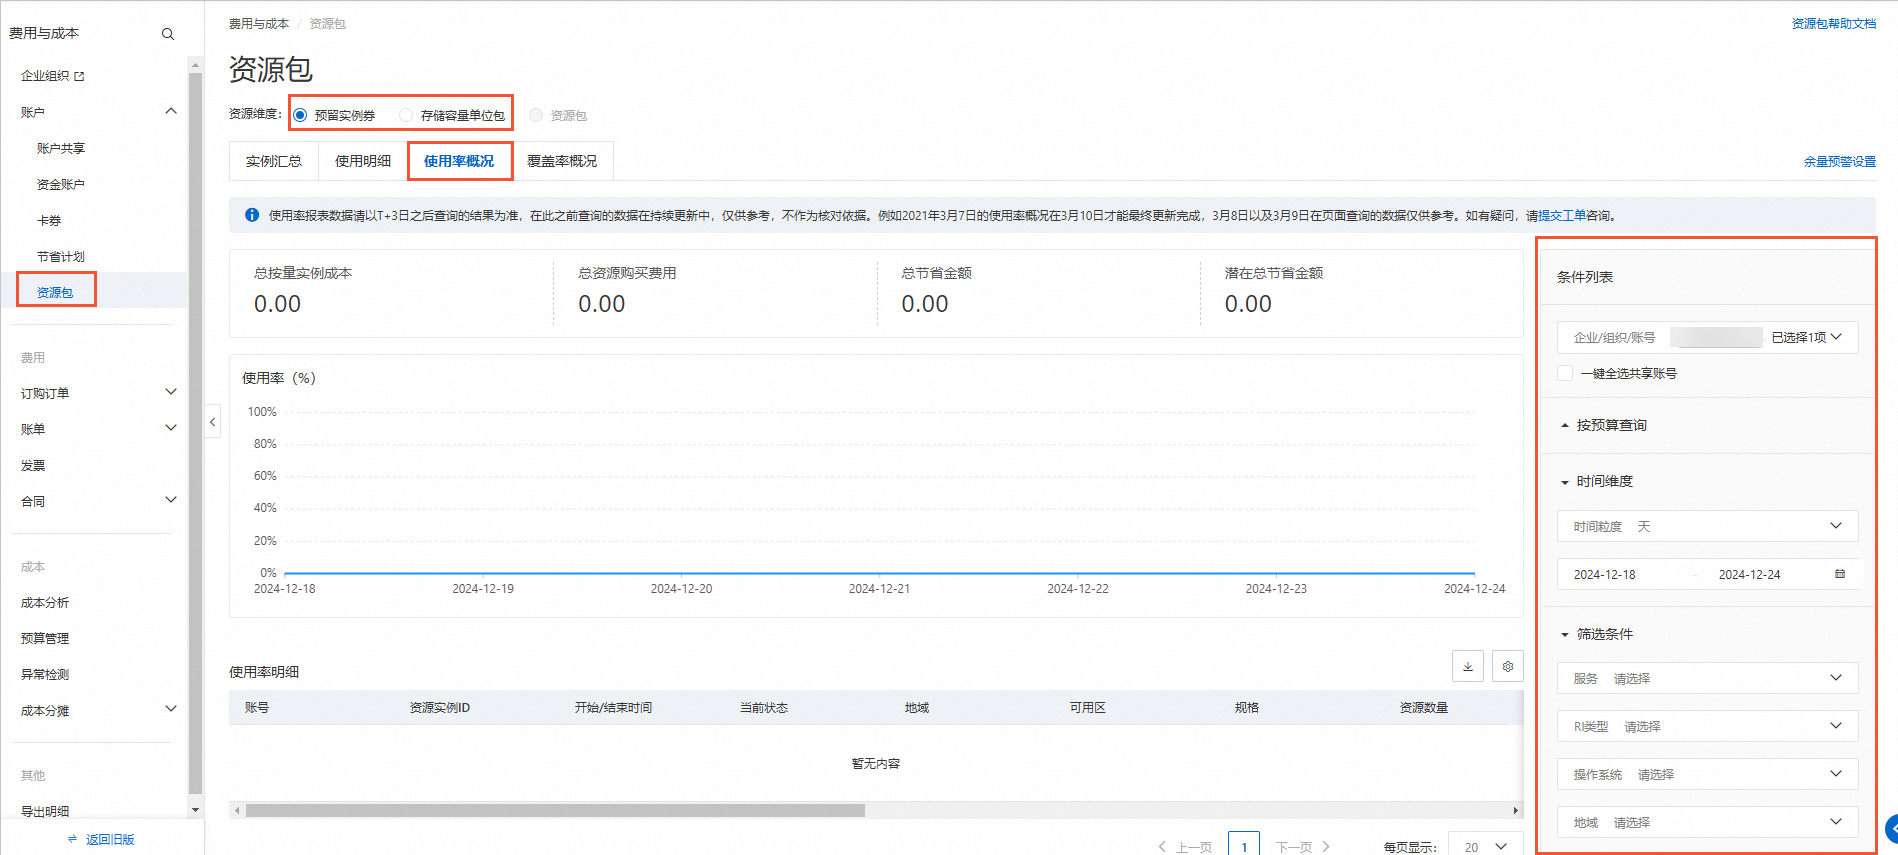Select the 预留实例券 radio button
This screenshot has width=1898, height=855.
(300, 115)
